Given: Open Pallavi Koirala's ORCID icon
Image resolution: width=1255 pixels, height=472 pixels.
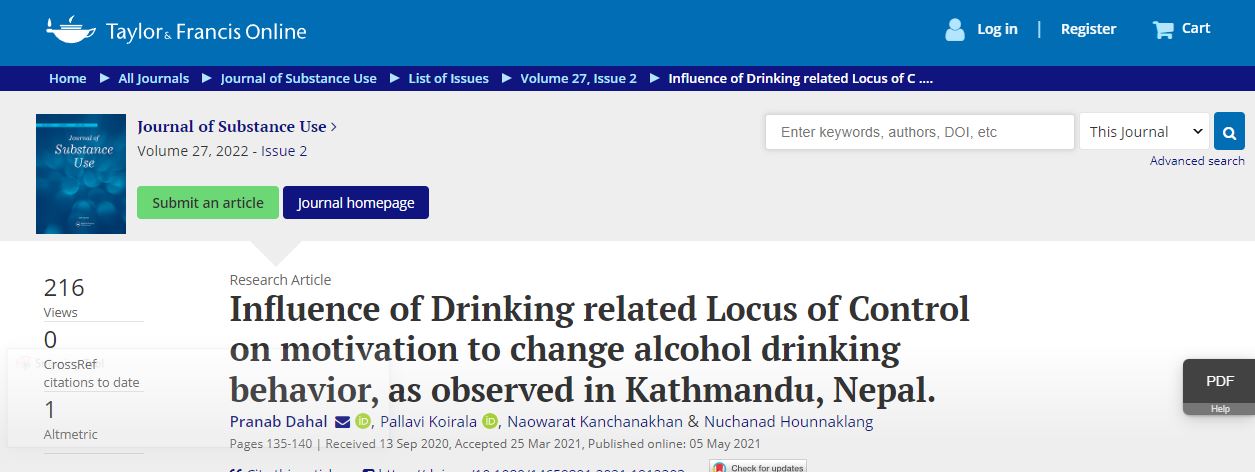Looking at the screenshot, I should click(x=490, y=422).
